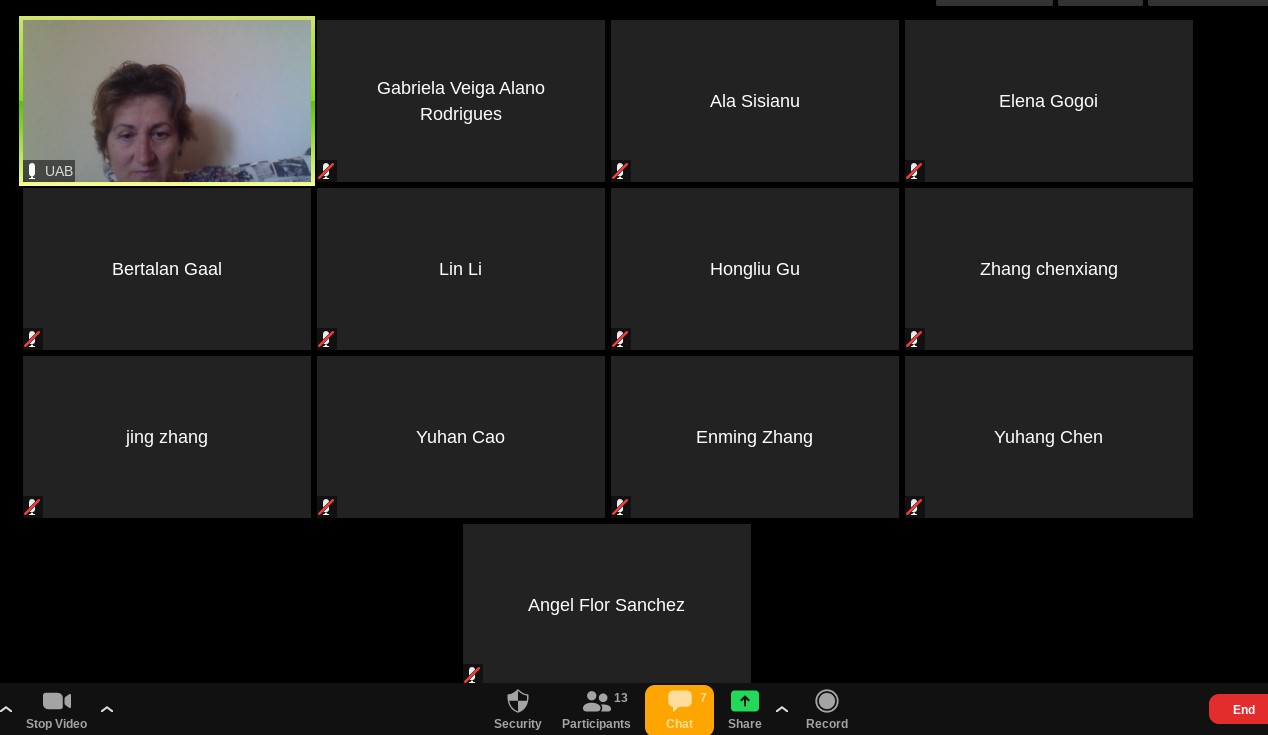
Task: Click the muted mic icon on Elena Gogoi's tile
Action: (x=914, y=171)
